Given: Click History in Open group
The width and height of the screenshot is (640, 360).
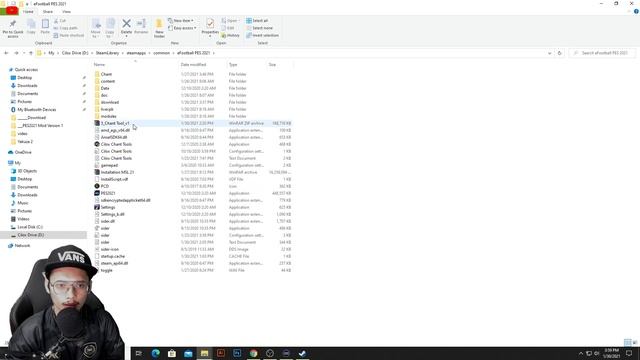Looking at the screenshot, I should click(230, 35).
